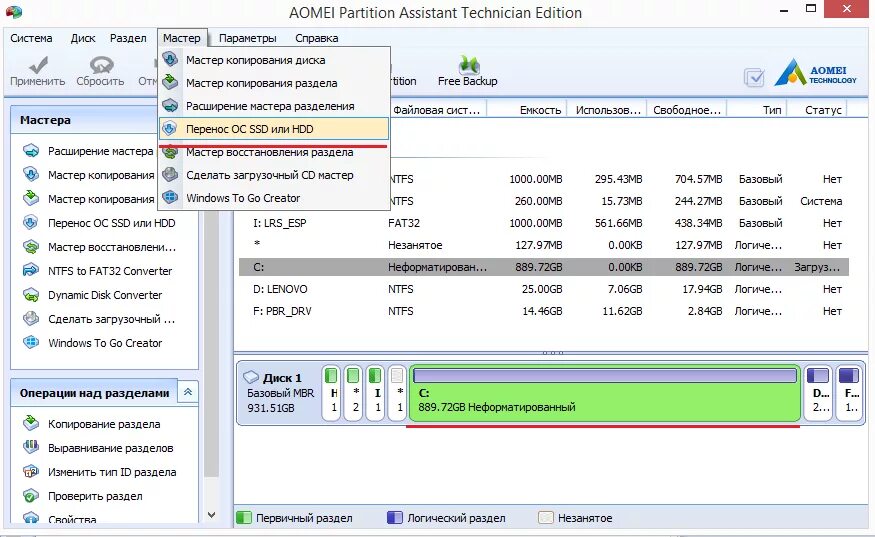Choose Расширение мастера разделения menu entry
The width and height of the screenshot is (875, 537).
click(x=274, y=106)
